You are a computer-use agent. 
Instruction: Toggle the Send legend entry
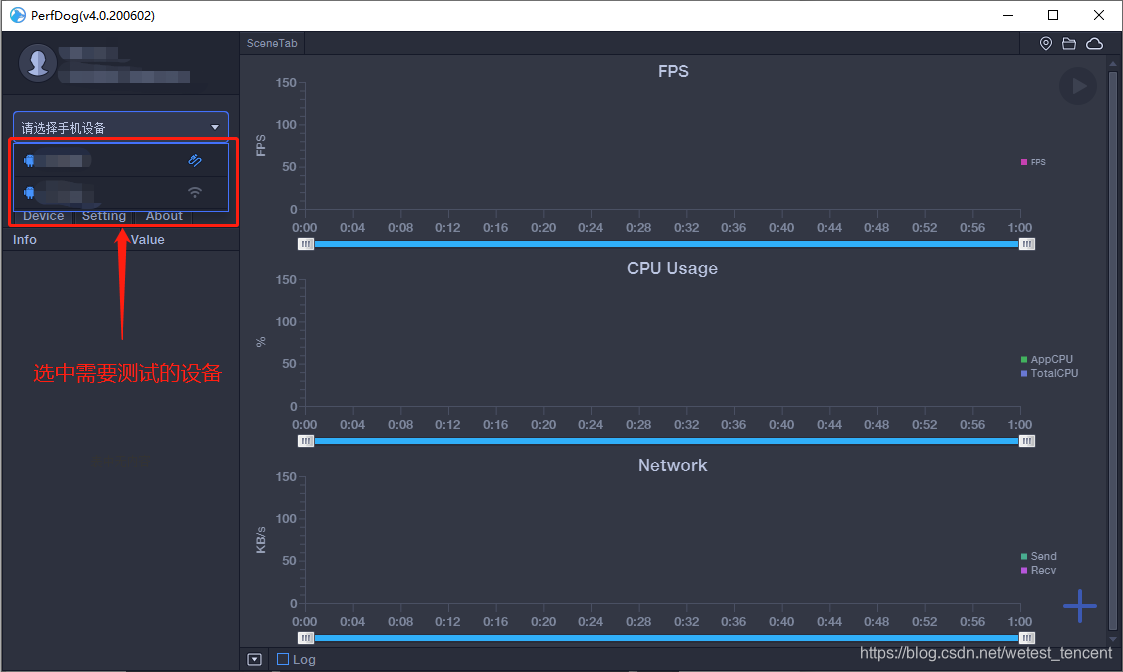coord(1038,556)
